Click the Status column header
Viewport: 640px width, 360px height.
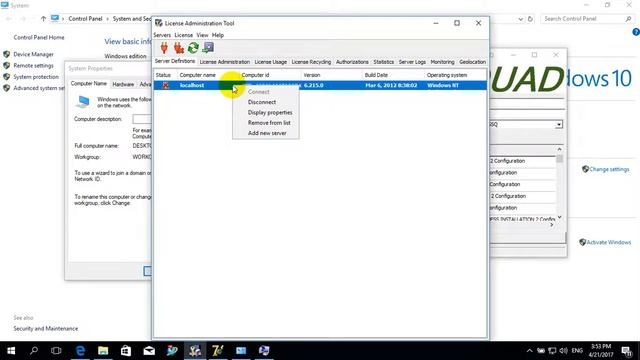coord(165,75)
